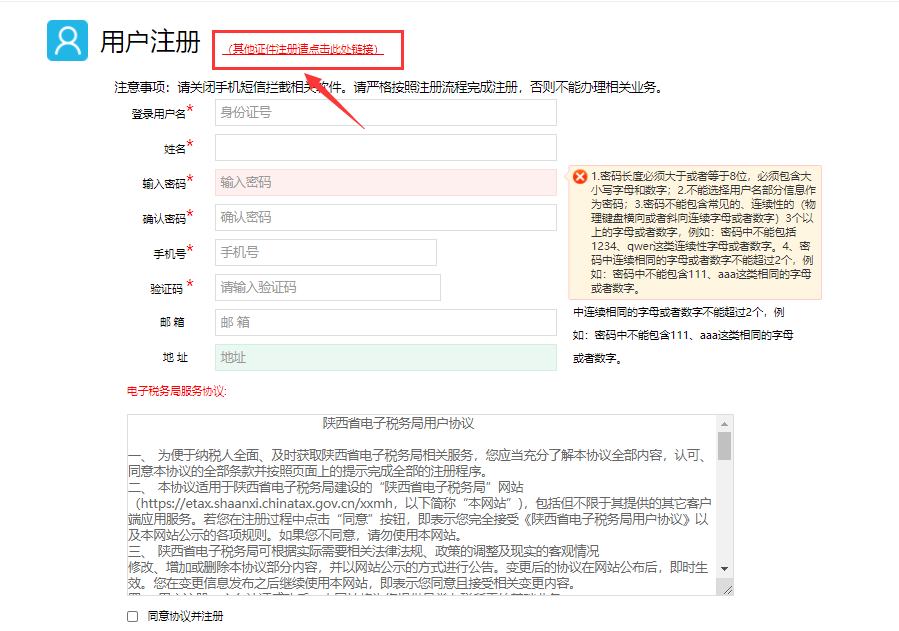Viewport: 899px width, 631px height.
Task: Click the 用户注册 page heading
Action: coord(150,42)
